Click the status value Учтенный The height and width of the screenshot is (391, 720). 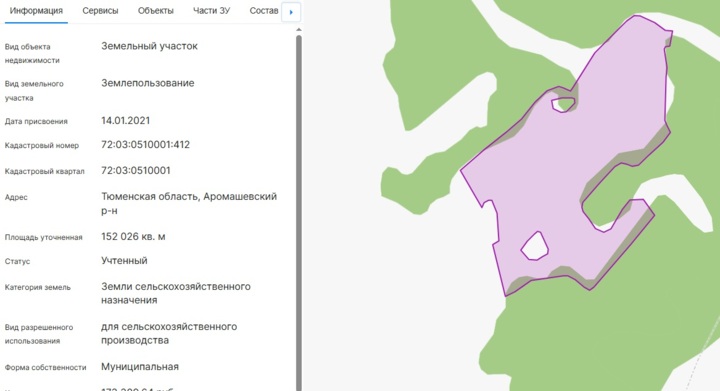point(124,261)
